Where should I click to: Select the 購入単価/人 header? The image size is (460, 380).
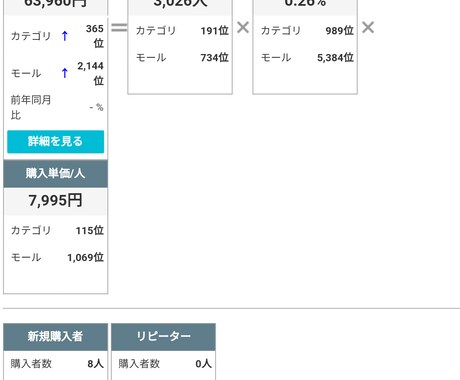pos(56,173)
